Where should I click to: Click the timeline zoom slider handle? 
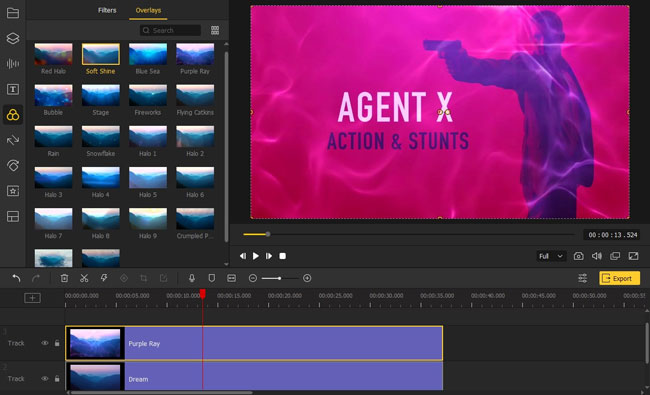[280, 278]
